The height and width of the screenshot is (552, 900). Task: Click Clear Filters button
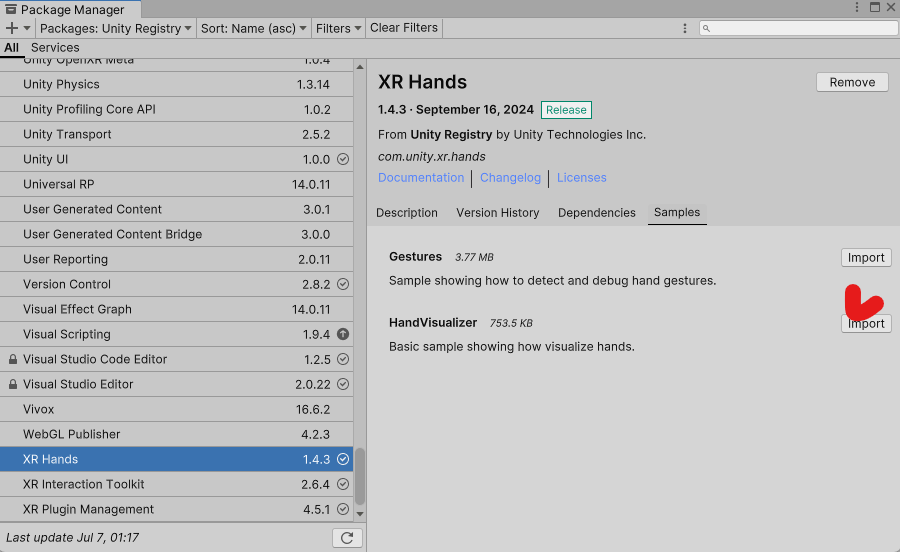click(x=404, y=28)
